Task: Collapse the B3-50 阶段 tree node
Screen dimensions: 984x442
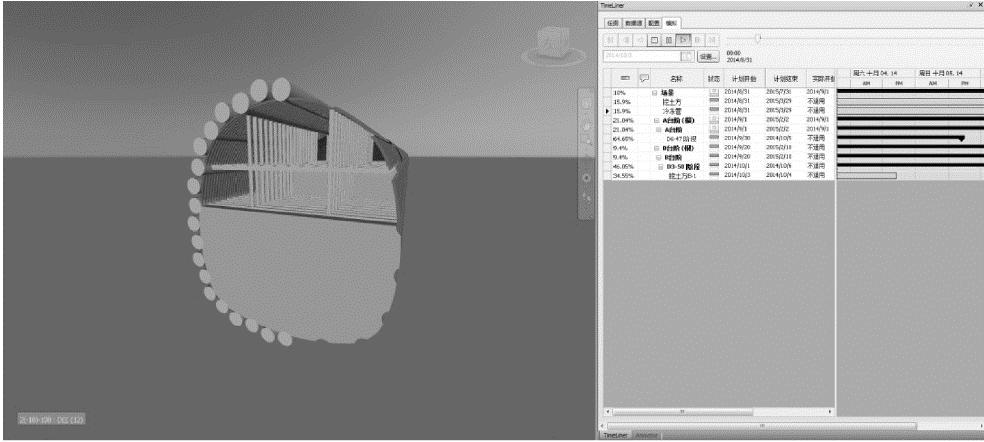Action: 661,166
